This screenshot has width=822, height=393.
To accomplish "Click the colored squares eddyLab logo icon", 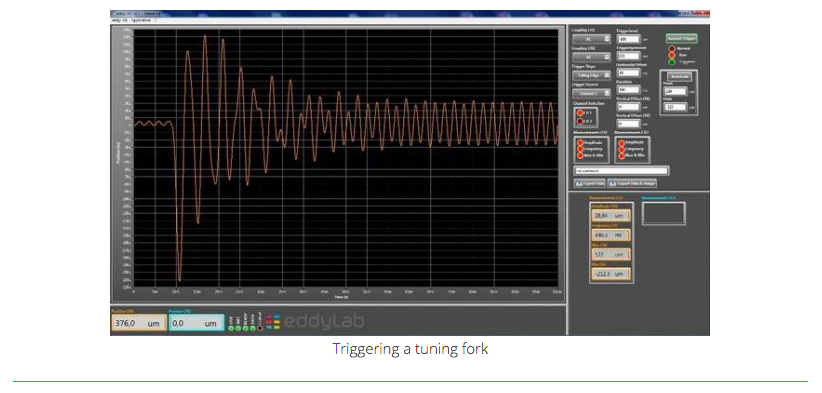I will [x=273, y=322].
